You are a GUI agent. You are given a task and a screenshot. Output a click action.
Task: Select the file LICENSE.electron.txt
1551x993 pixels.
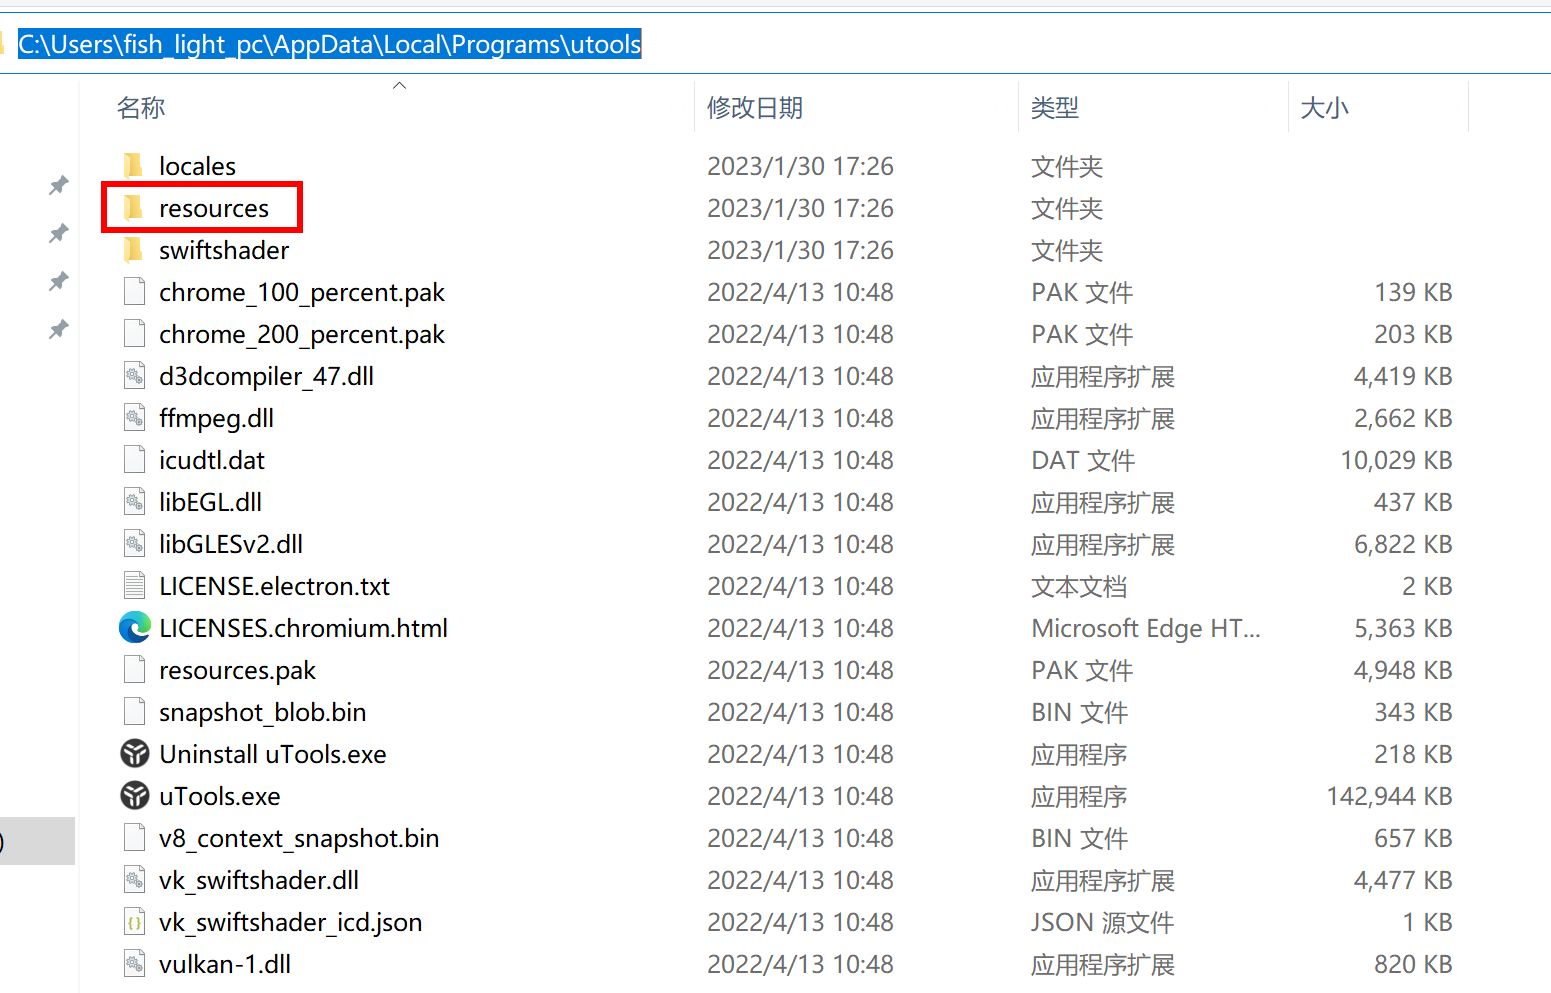[275, 586]
